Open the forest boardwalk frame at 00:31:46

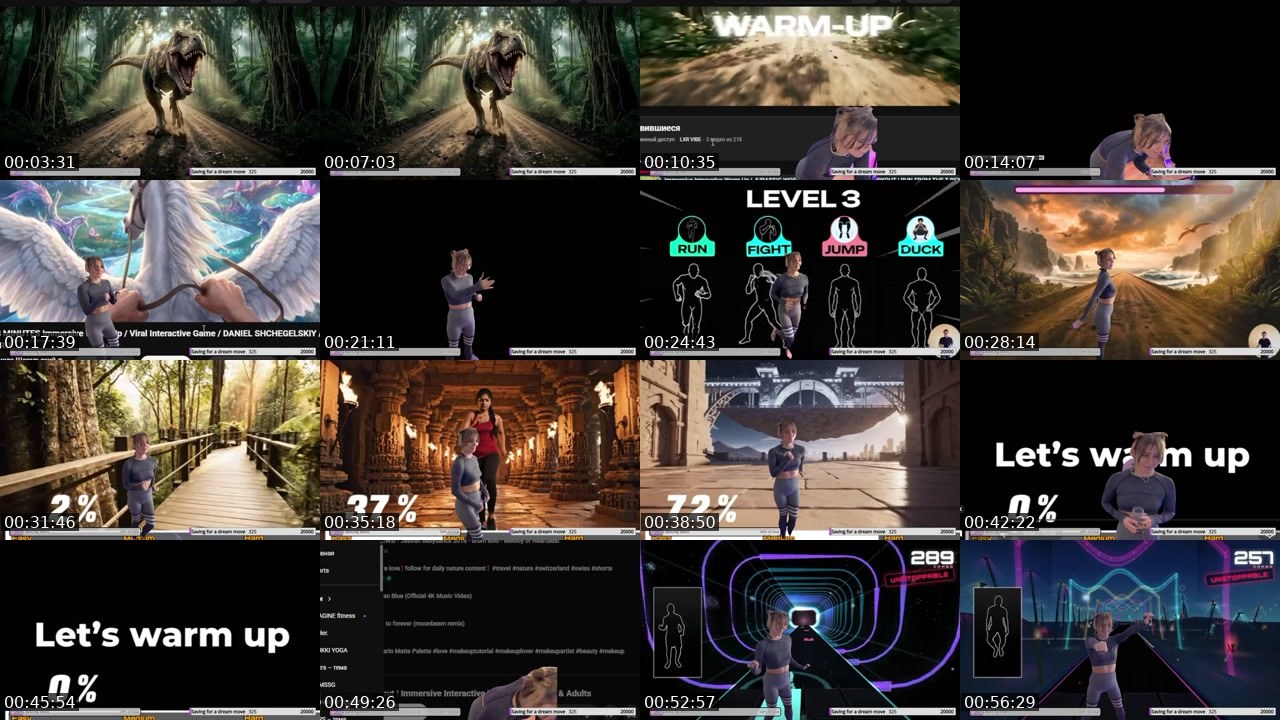point(160,450)
